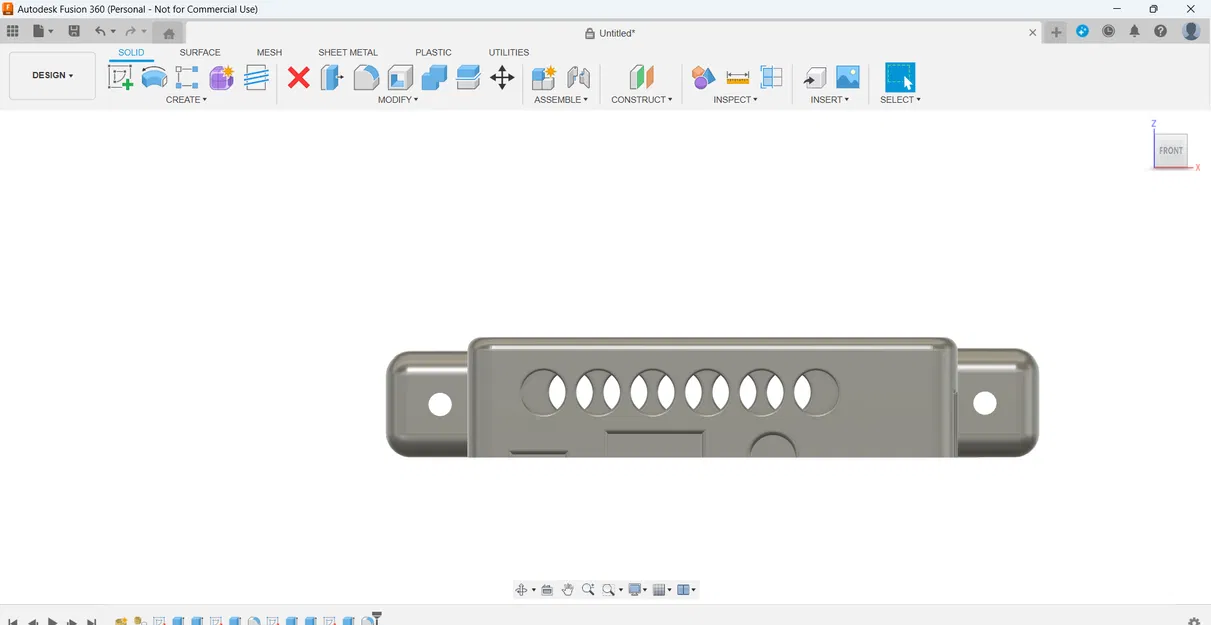Open the display settings dropdown
The image size is (1211, 625).
(x=636, y=589)
